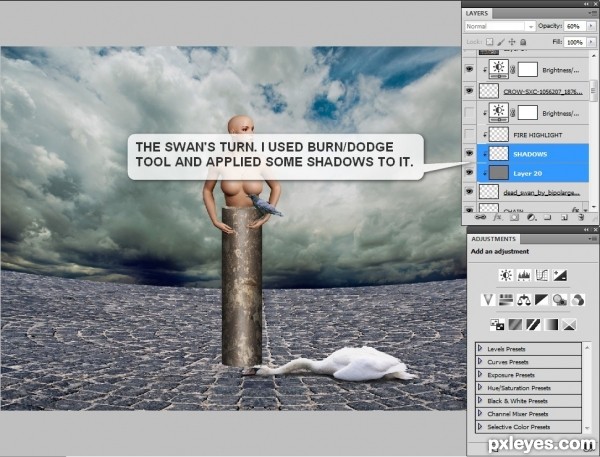Image resolution: width=600 pixels, height=457 pixels.
Task: Add a Brightness/Contrast adjustment from Adjustments panel
Action: (506, 275)
